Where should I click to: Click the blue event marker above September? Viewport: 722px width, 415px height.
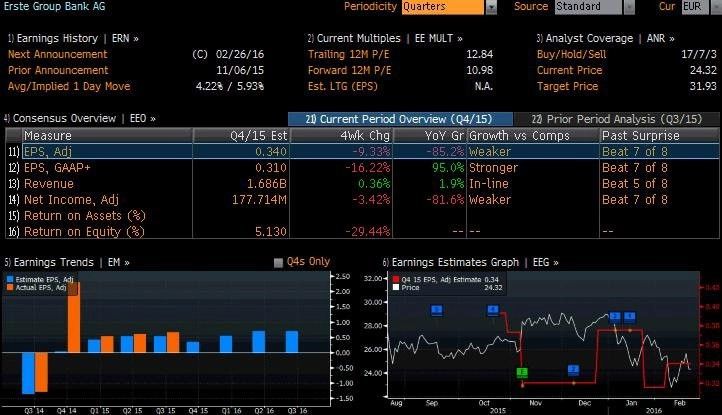437,310
